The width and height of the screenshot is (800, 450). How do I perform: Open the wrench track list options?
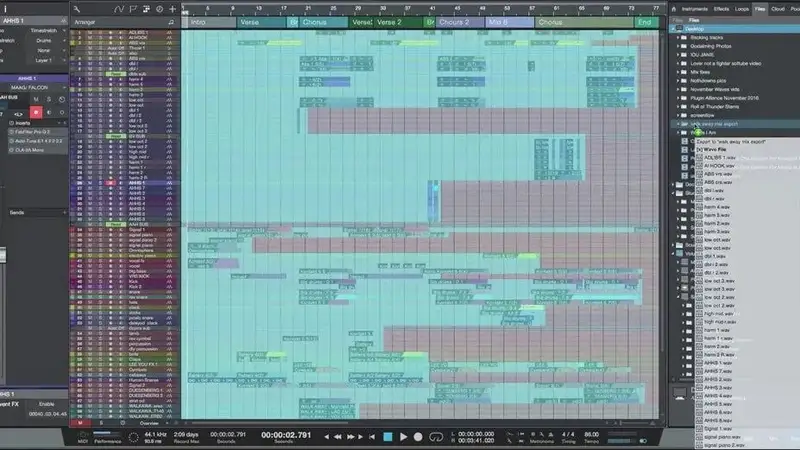(x=75, y=8)
